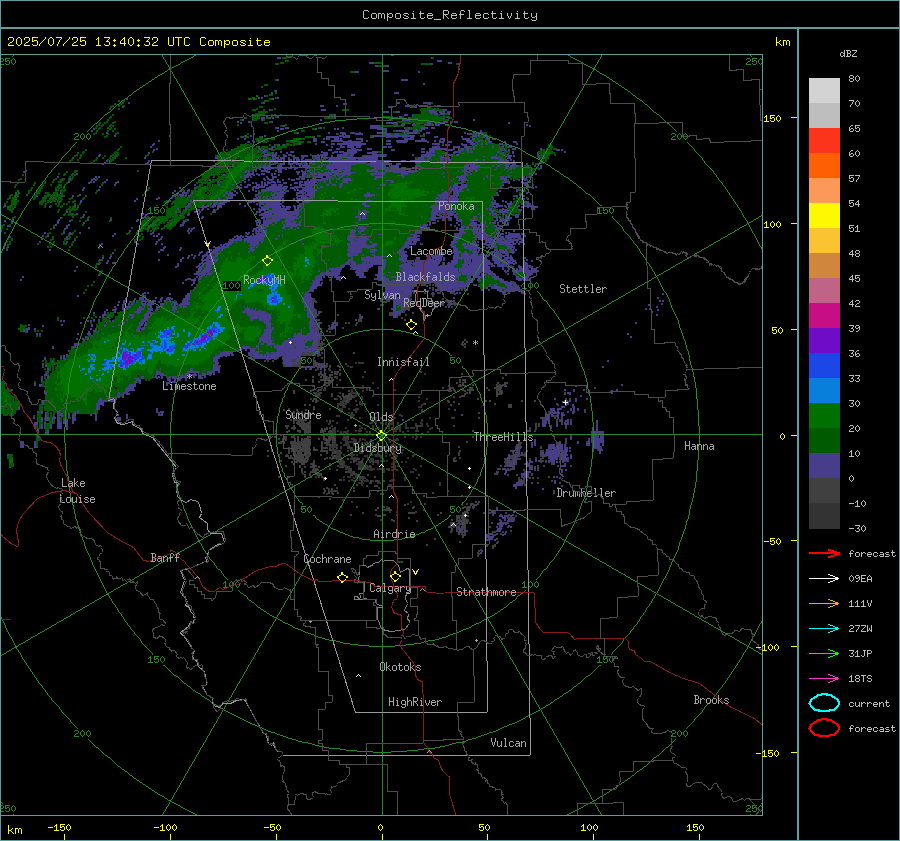Click the yellow radar site marker at Didsbury
Image resolution: width=900 pixels, height=841 pixels.
(382, 436)
